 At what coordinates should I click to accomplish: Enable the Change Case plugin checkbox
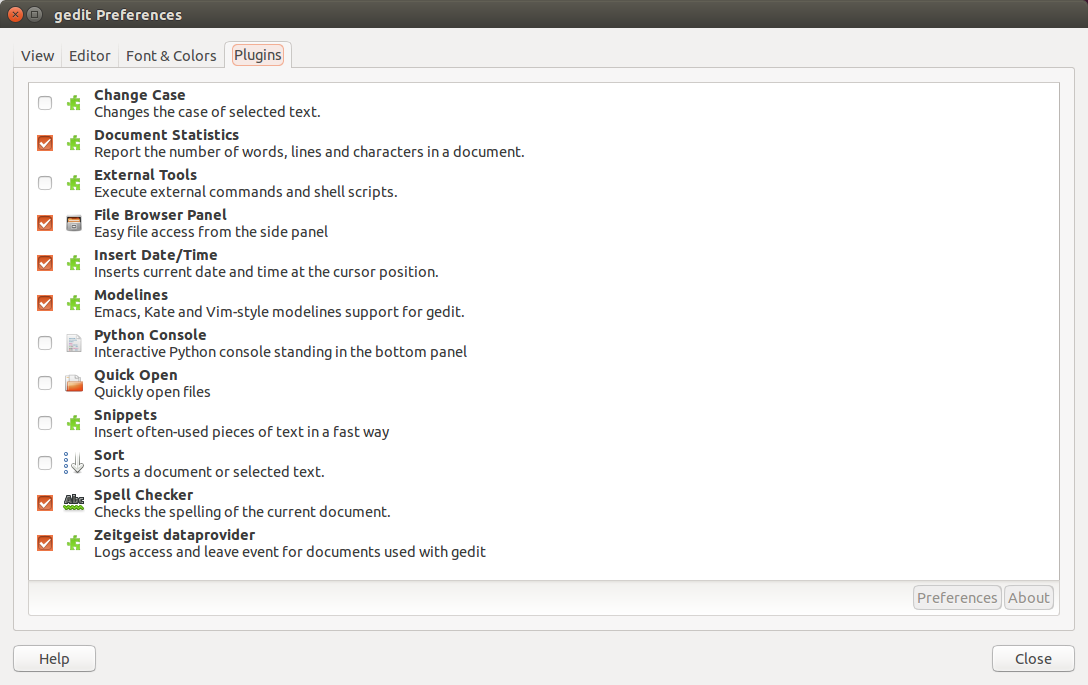coord(45,103)
